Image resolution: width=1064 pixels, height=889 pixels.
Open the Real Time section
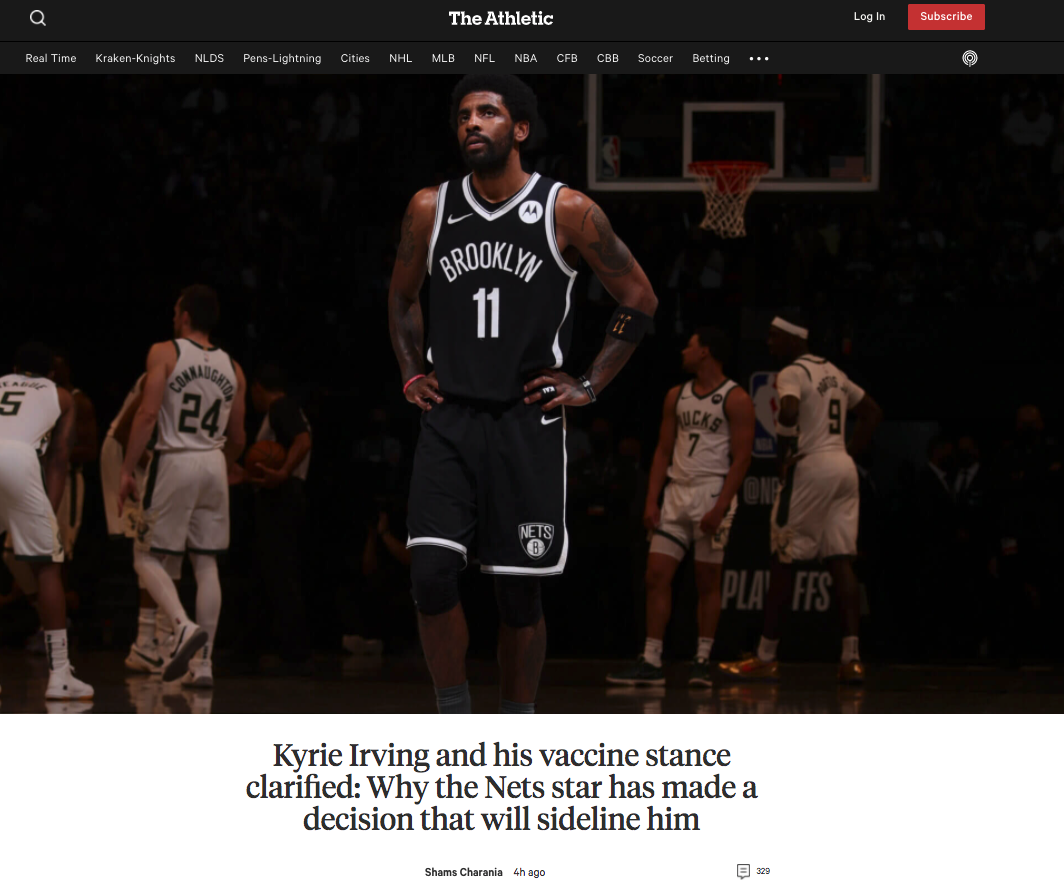click(51, 58)
